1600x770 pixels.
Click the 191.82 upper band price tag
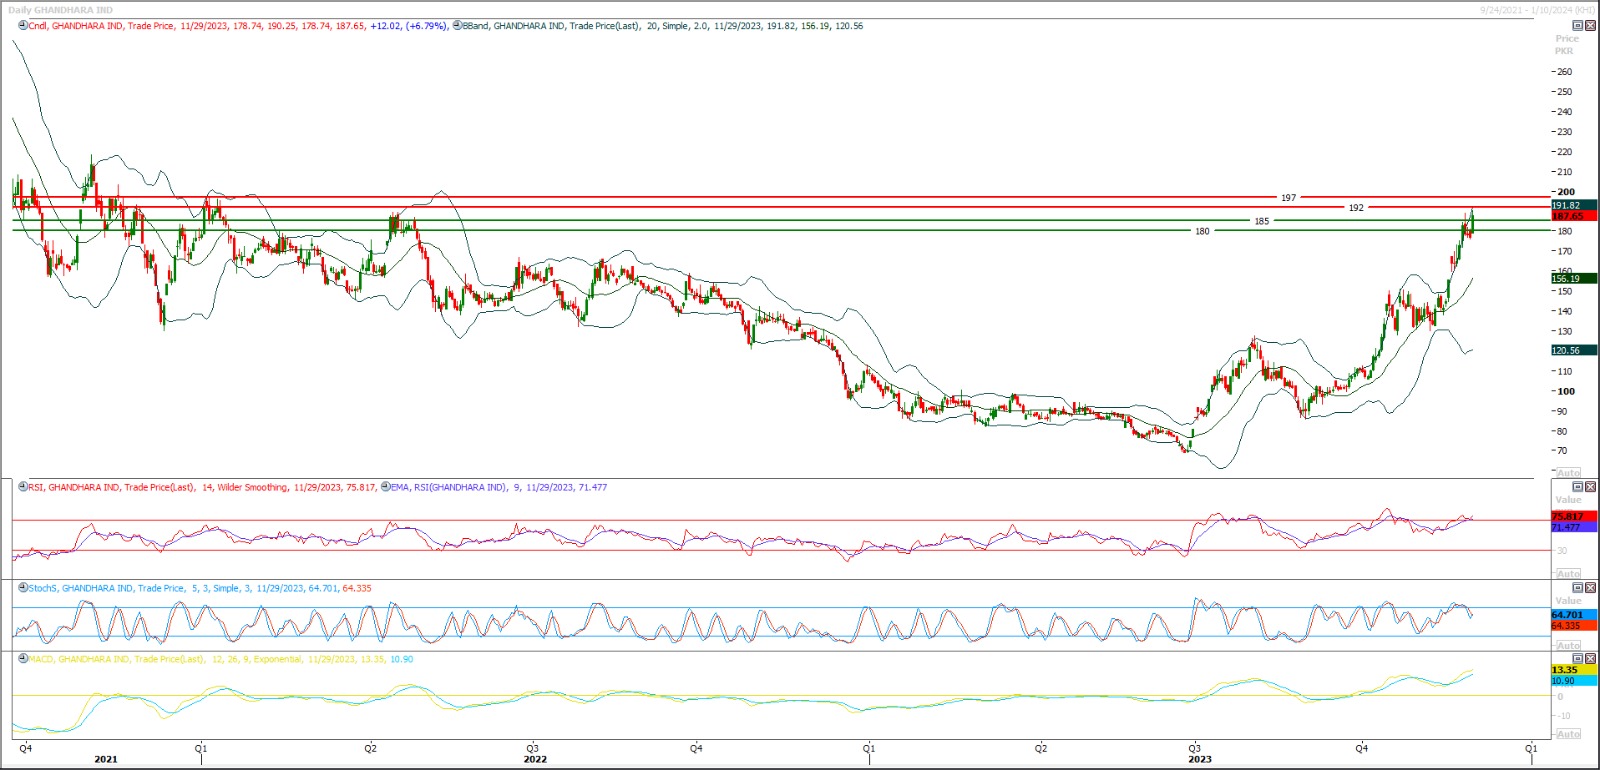click(x=1573, y=205)
